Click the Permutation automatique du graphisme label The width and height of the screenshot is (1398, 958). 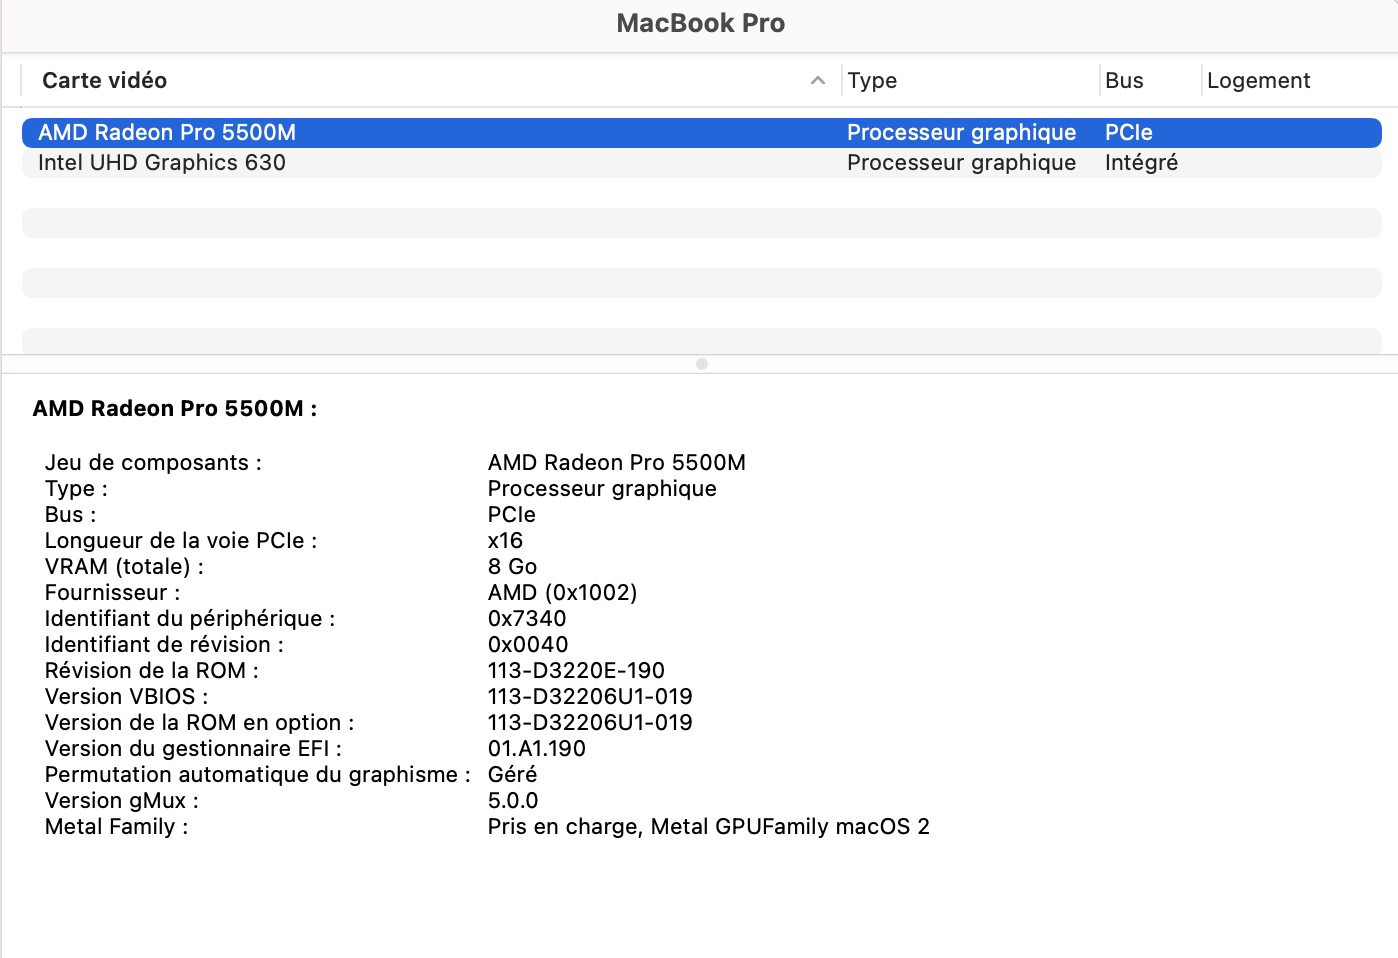(258, 774)
